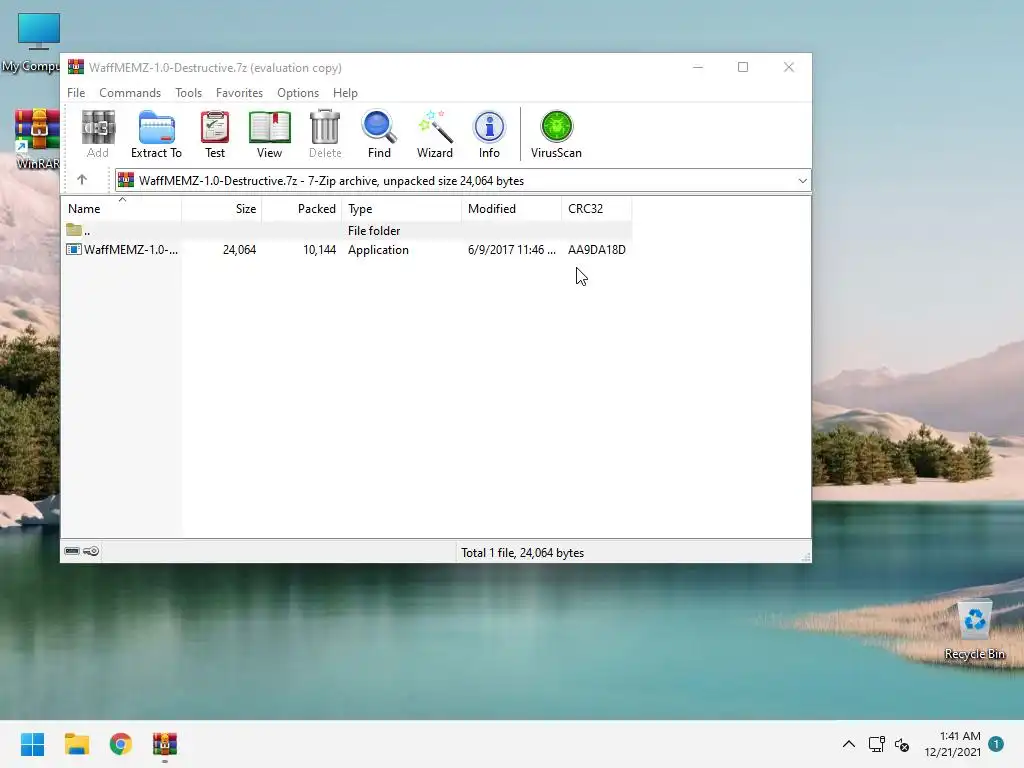Click the network tray icon
The width and height of the screenshot is (1024, 768).
tap(876, 744)
